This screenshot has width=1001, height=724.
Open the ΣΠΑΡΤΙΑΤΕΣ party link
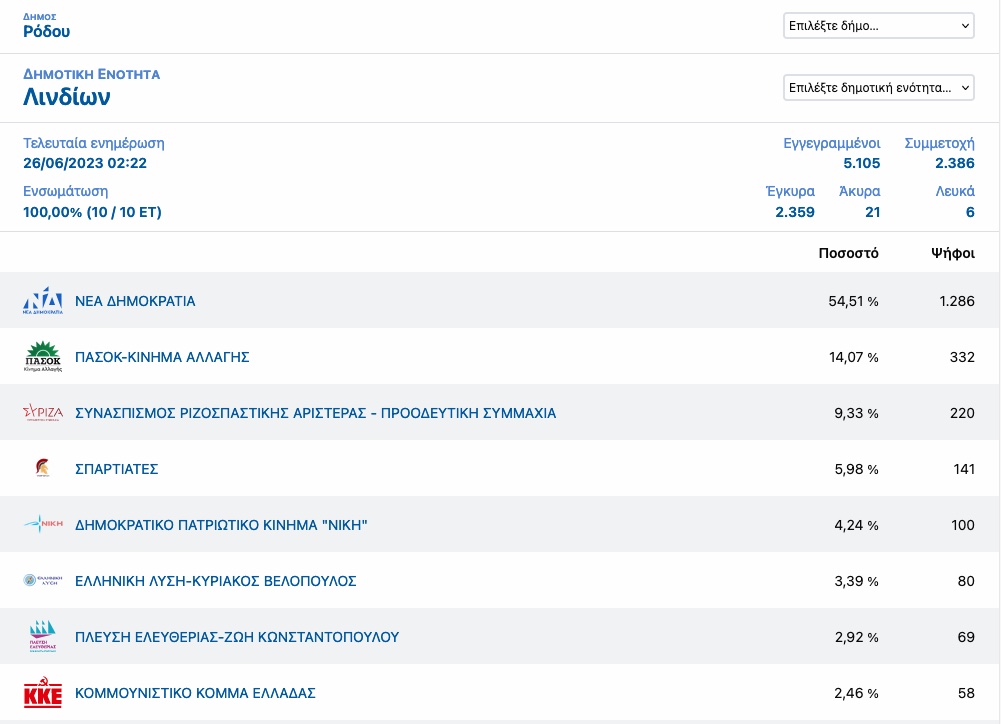tap(117, 469)
